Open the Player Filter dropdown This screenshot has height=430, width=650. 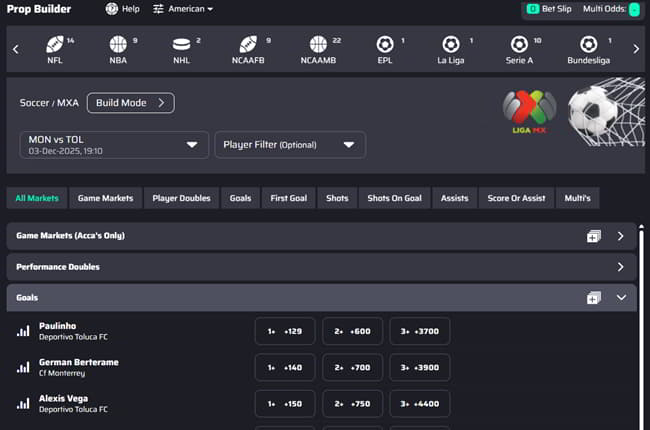pos(290,145)
